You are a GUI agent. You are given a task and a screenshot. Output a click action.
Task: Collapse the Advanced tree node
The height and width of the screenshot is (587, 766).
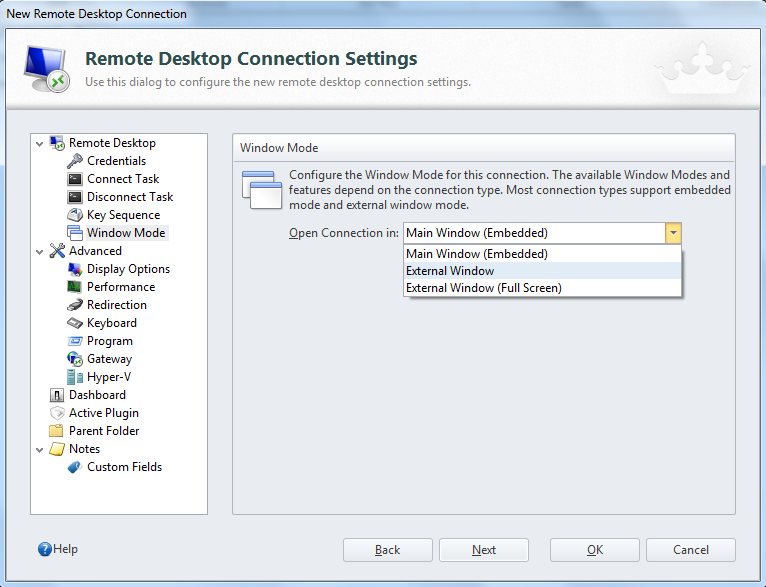tap(40, 251)
